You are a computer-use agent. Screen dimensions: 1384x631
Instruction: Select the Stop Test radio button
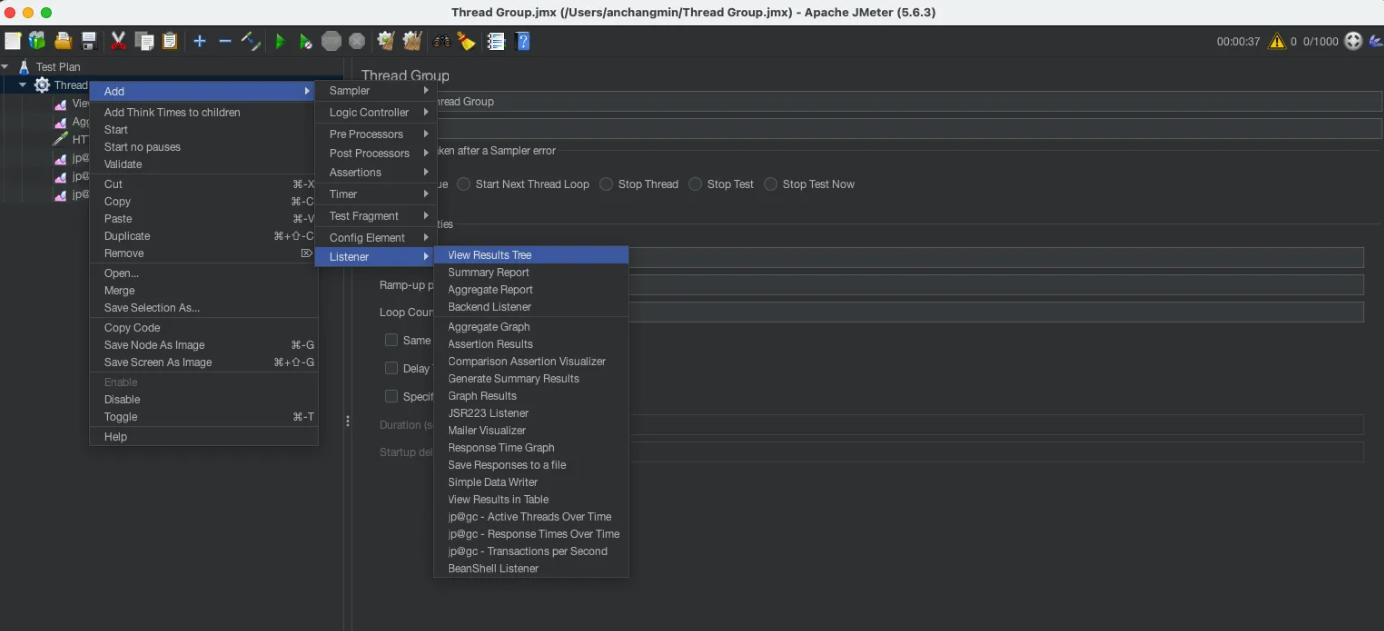(695, 184)
